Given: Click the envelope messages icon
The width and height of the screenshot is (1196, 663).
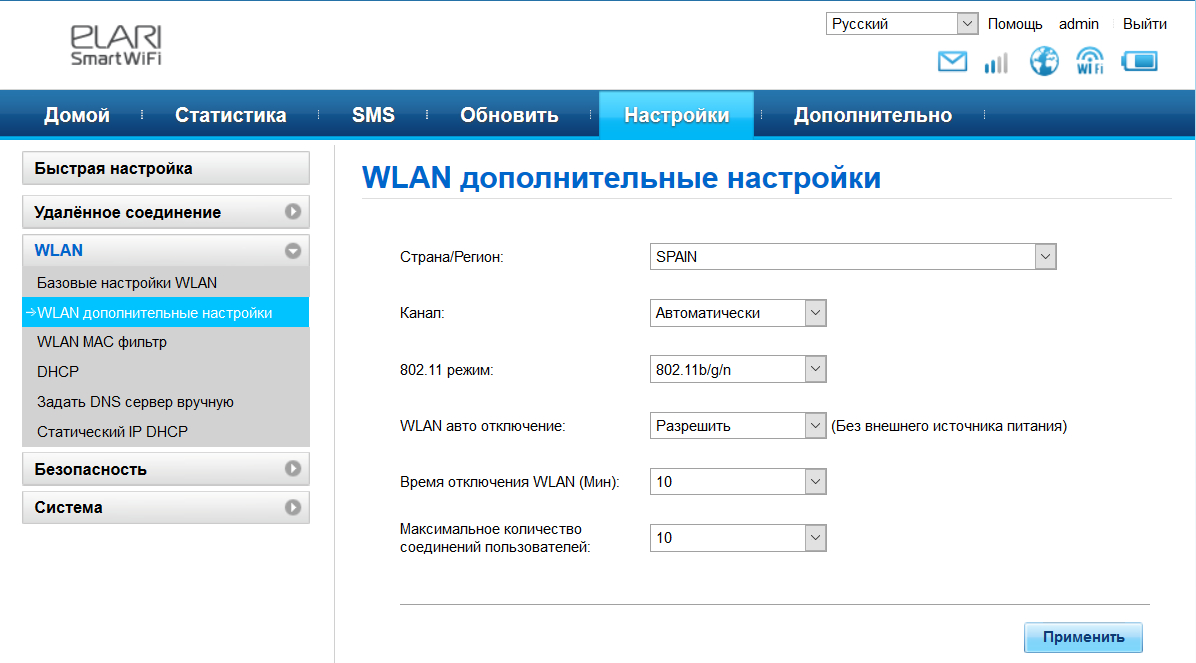Looking at the screenshot, I should (952, 62).
